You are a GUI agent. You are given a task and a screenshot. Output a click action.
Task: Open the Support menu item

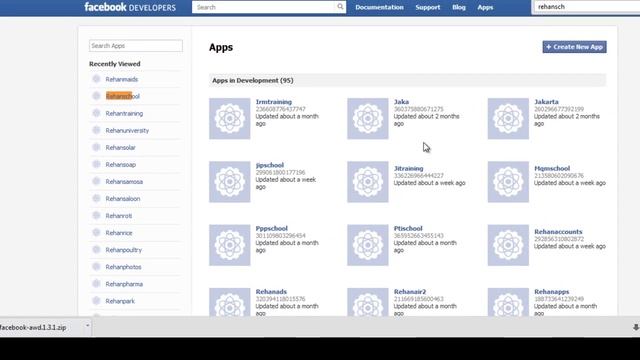[x=428, y=7]
